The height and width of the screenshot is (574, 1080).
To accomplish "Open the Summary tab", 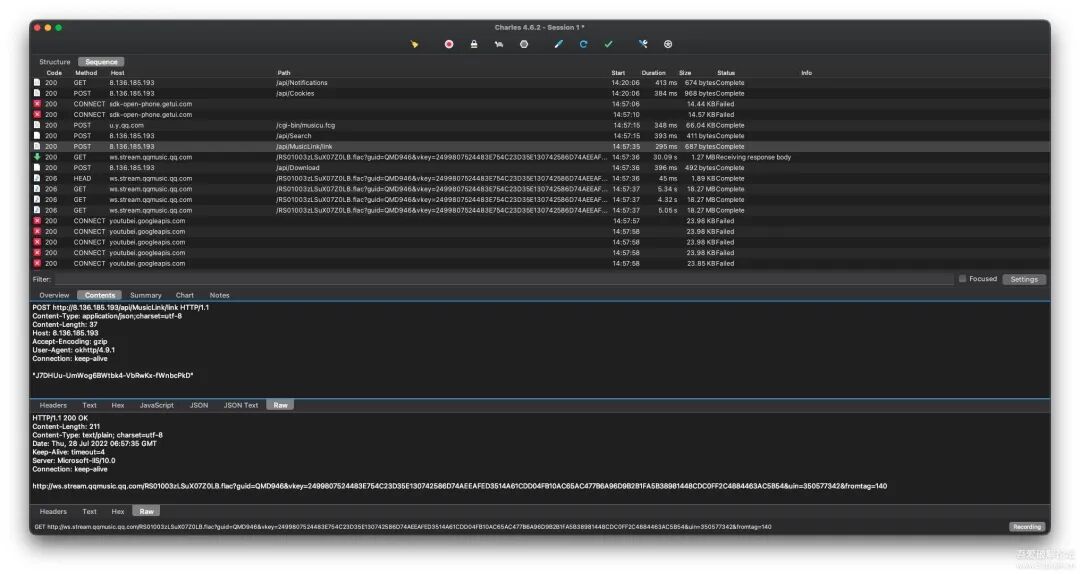I will 145,295.
